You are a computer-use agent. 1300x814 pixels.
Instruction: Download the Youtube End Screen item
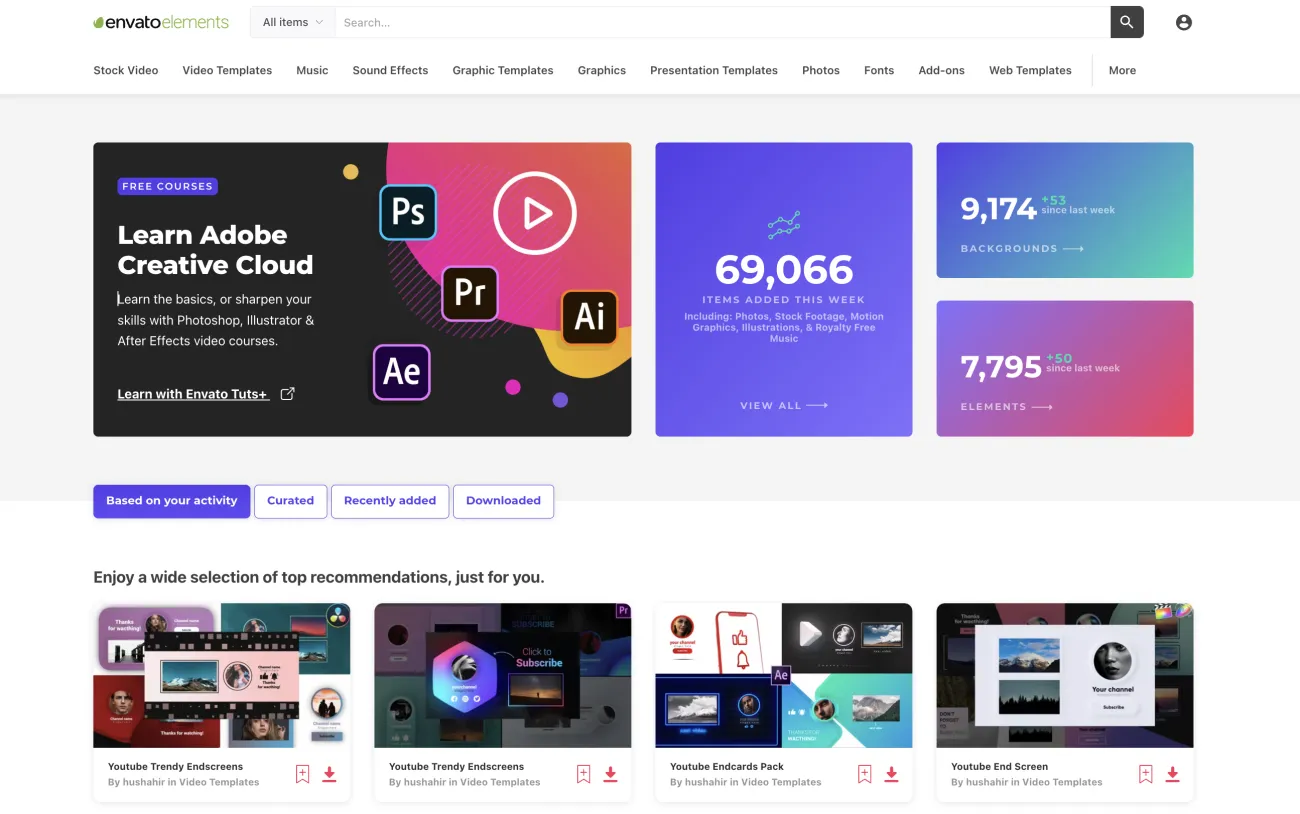click(x=1172, y=774)
